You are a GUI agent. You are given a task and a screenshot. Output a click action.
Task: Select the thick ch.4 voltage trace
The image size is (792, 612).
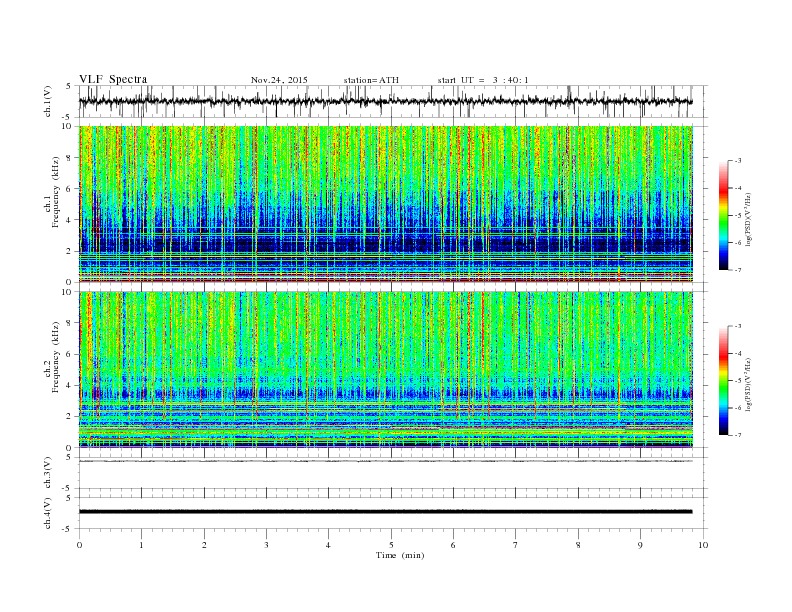pos(385,512)
